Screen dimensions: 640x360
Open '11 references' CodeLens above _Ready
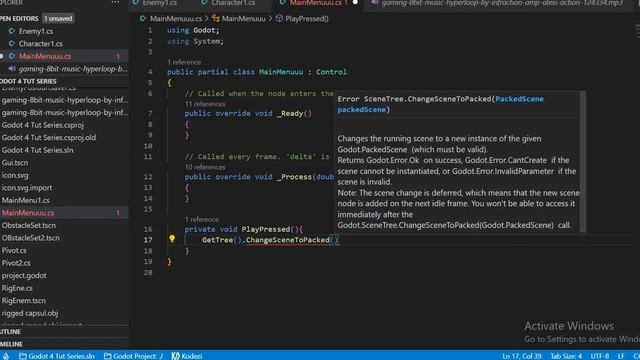205,104
